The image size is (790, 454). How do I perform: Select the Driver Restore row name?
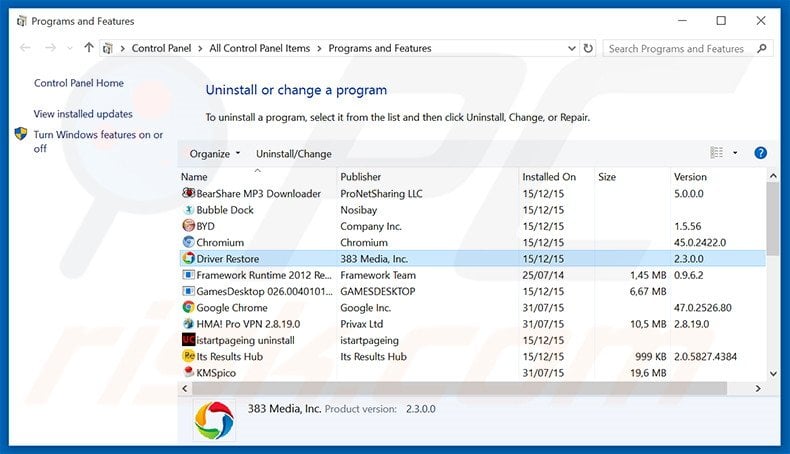228,258
